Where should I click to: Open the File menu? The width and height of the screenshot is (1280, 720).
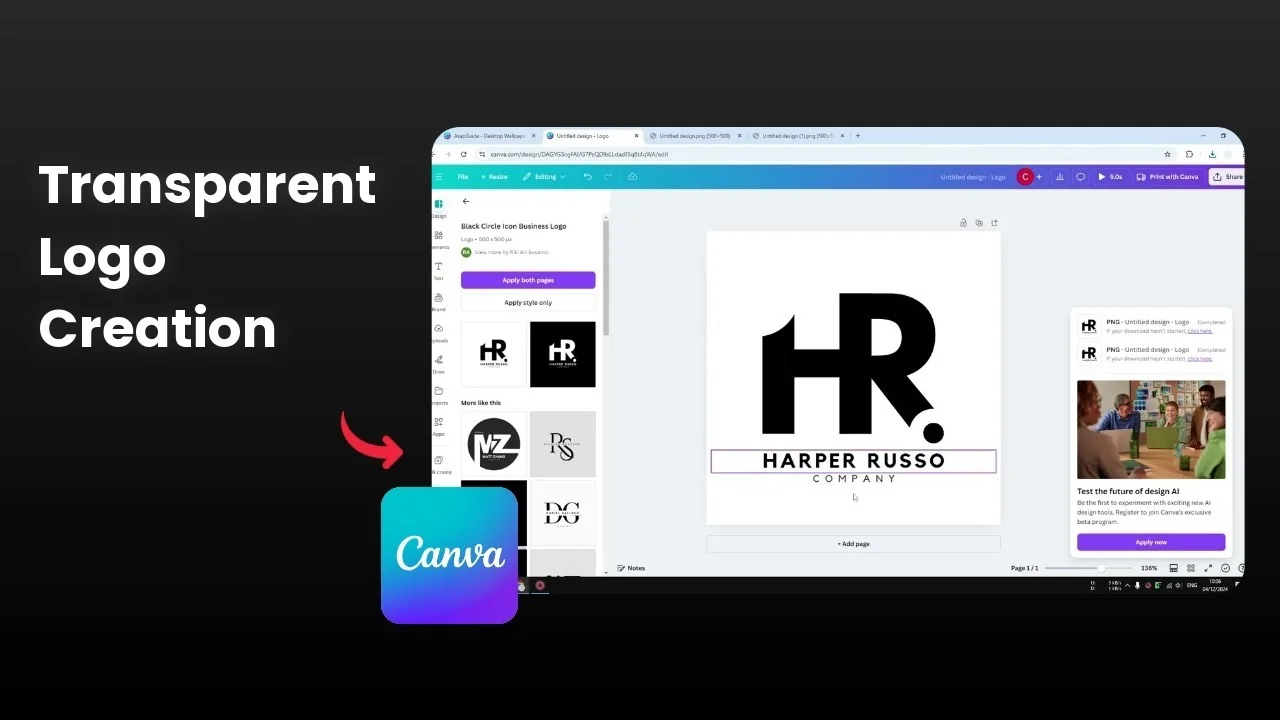point(463,177)
